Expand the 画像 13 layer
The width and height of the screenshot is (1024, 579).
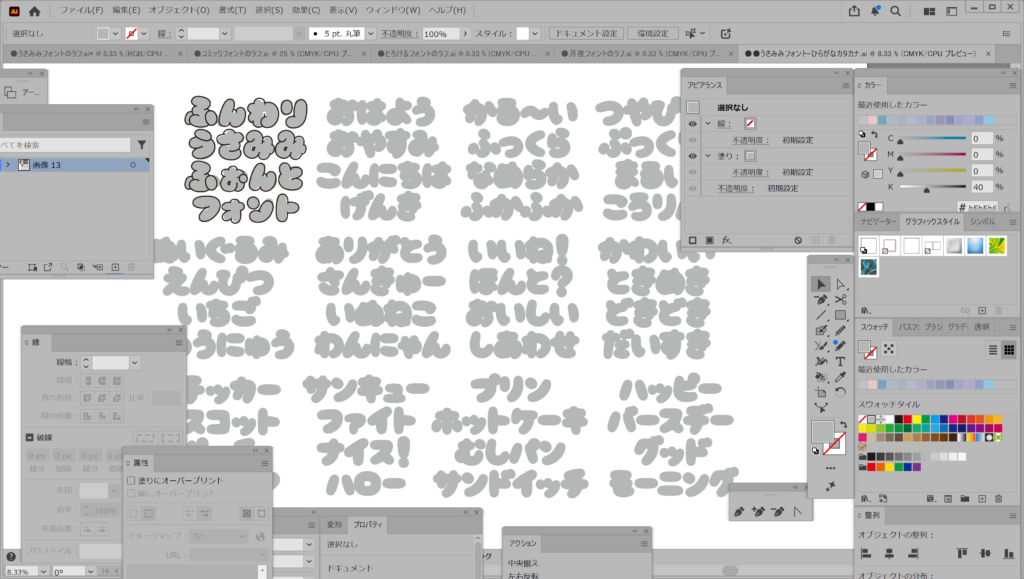pos(9,165)
